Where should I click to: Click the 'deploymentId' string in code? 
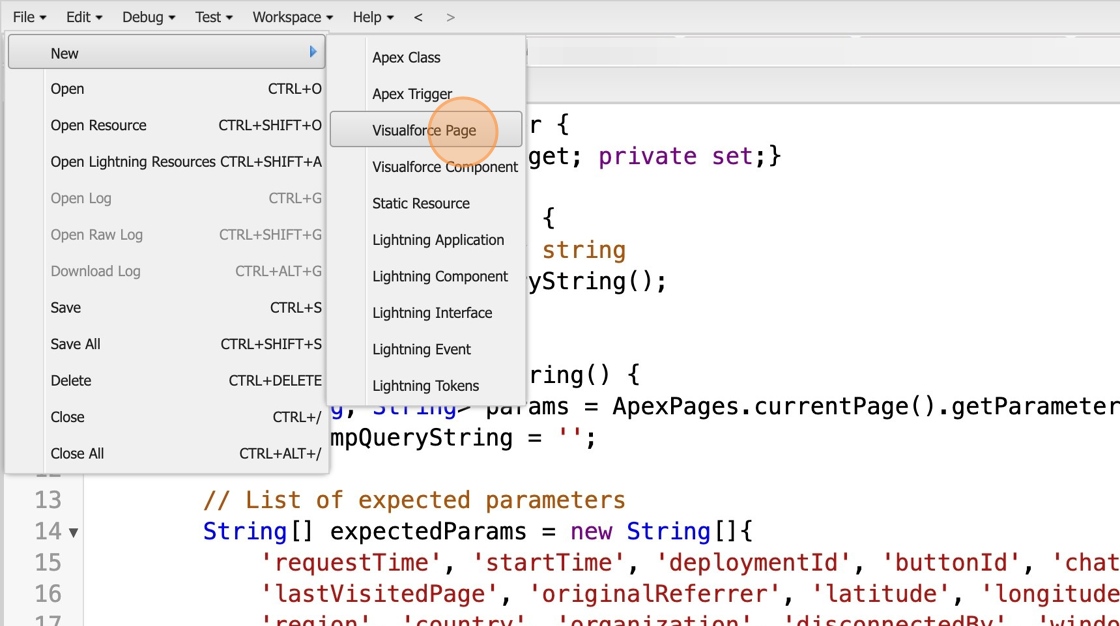754,562
